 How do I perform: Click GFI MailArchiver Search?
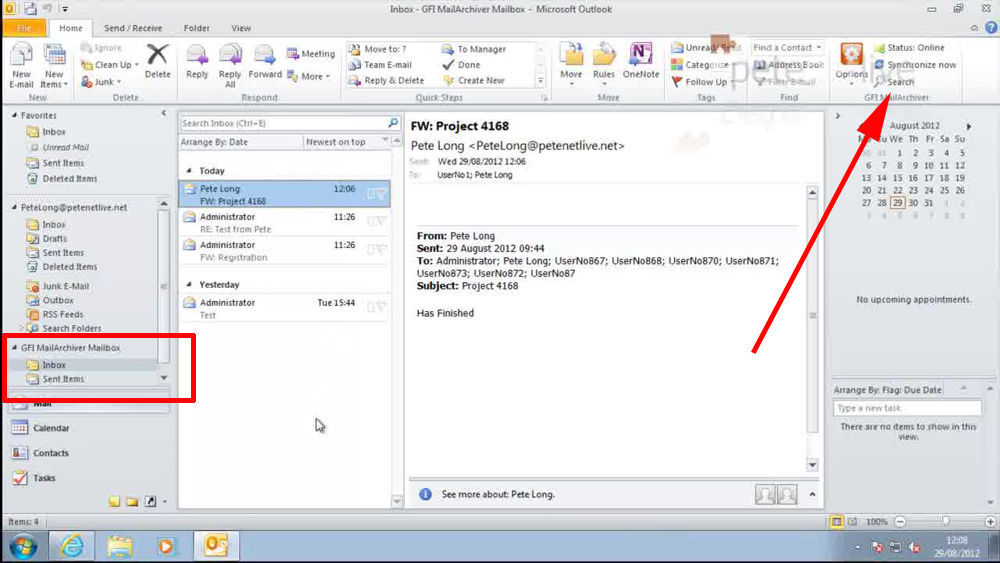tap(894, 82)
